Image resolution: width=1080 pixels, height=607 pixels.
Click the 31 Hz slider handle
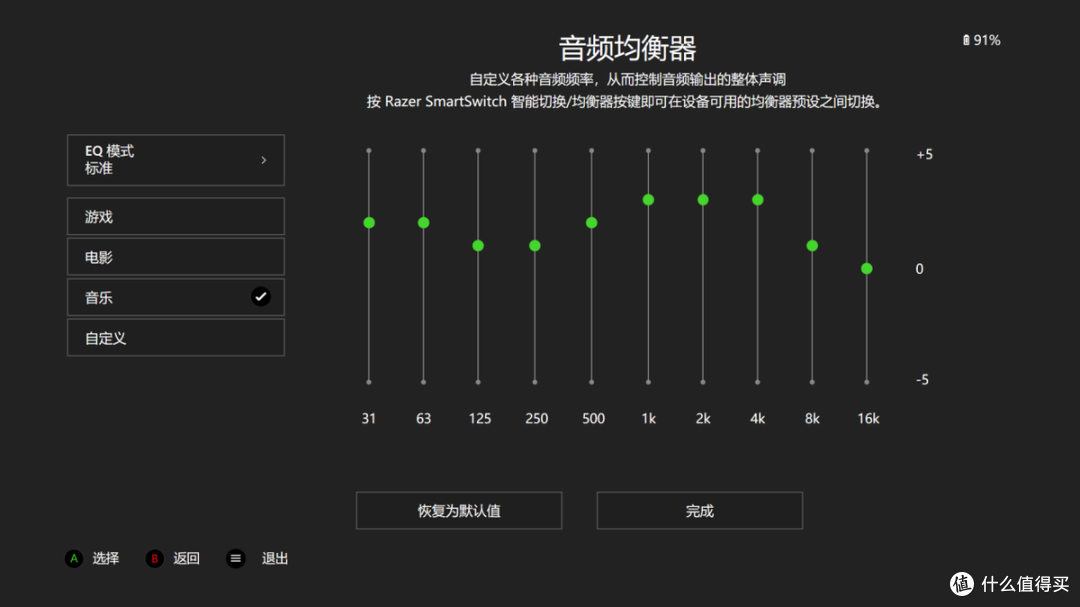(x=369, y=222)
